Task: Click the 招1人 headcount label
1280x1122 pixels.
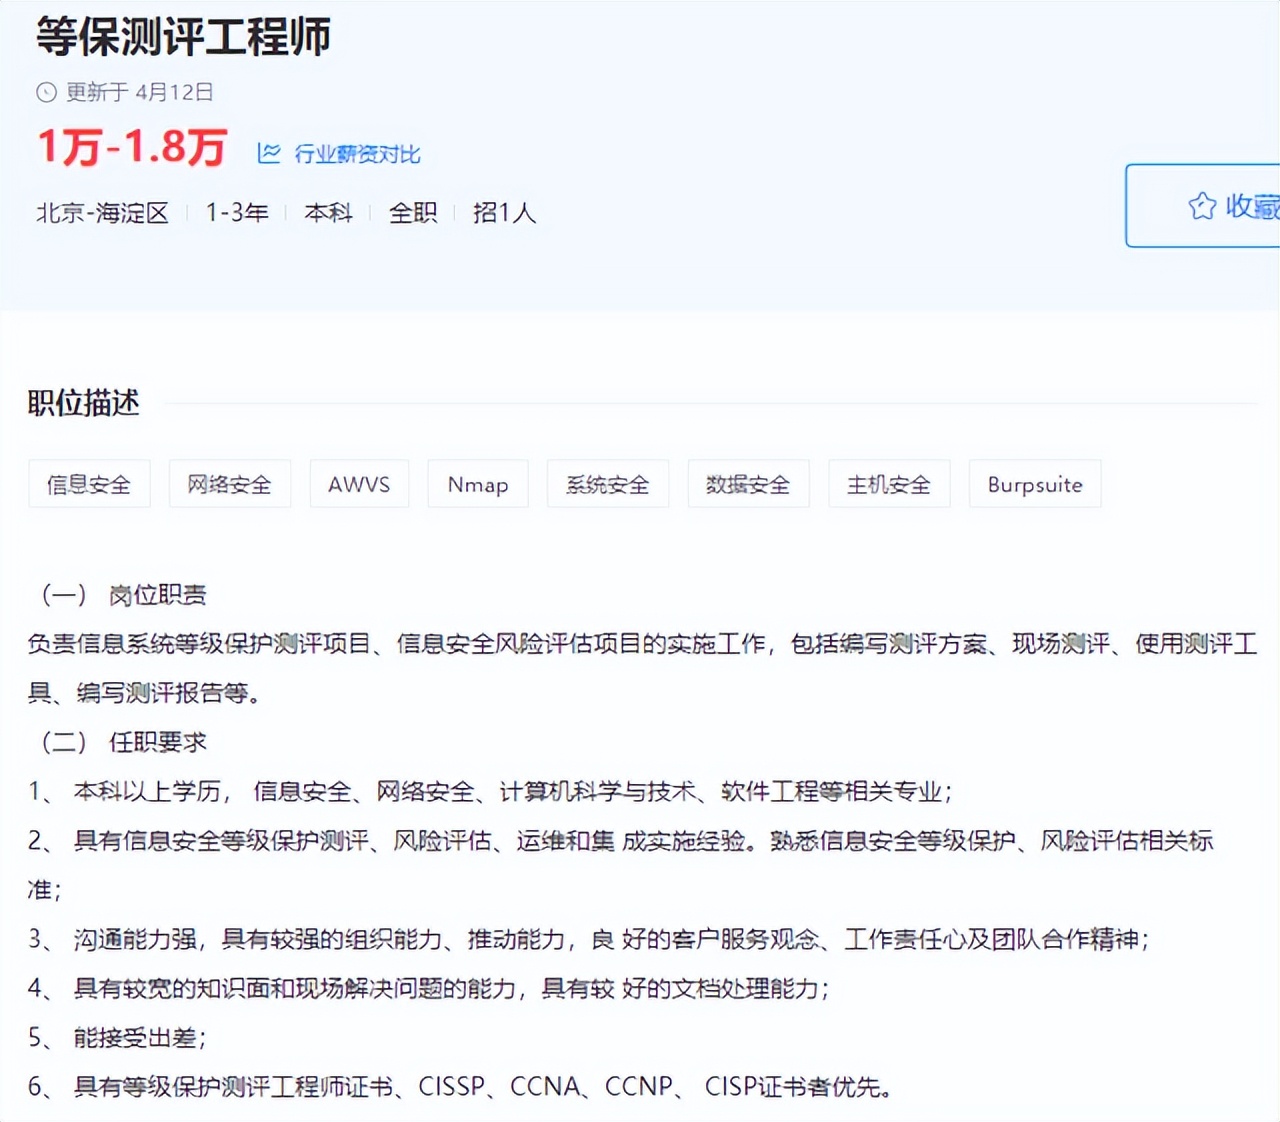Action: click(504, 213)
